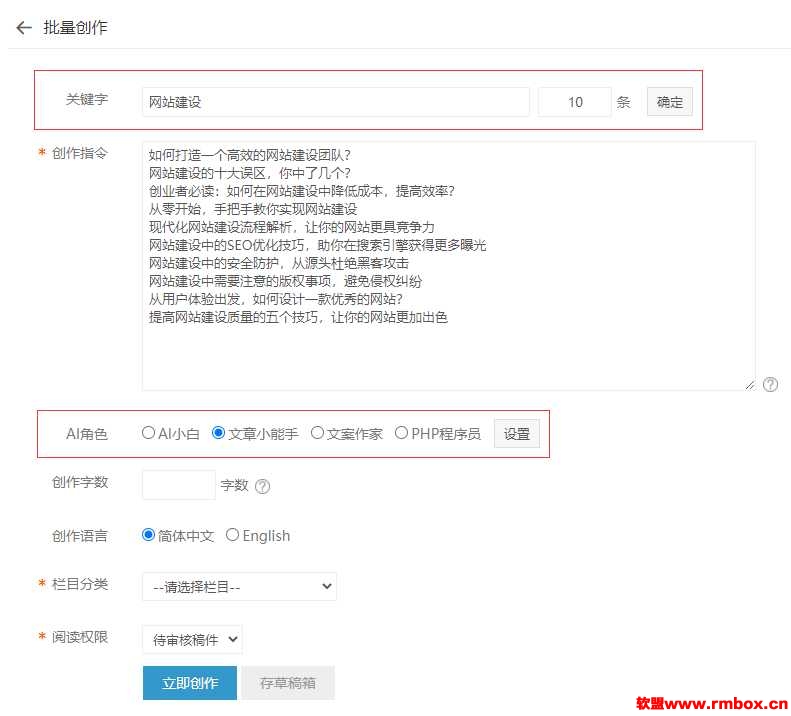The width and height of the screenshot is (791, 716).
Task: Expand the 待审核稿件 permission dropdown
Action: (192, 640)
